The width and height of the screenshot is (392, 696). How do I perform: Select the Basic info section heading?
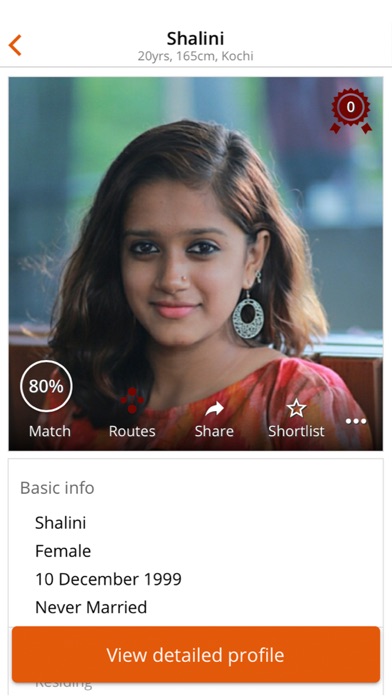[x=57, y=488]
